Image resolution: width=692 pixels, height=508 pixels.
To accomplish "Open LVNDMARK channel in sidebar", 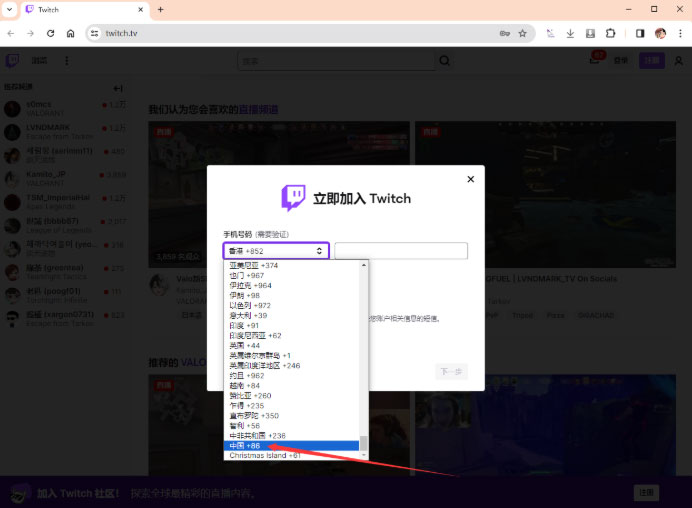I will 65,132.
